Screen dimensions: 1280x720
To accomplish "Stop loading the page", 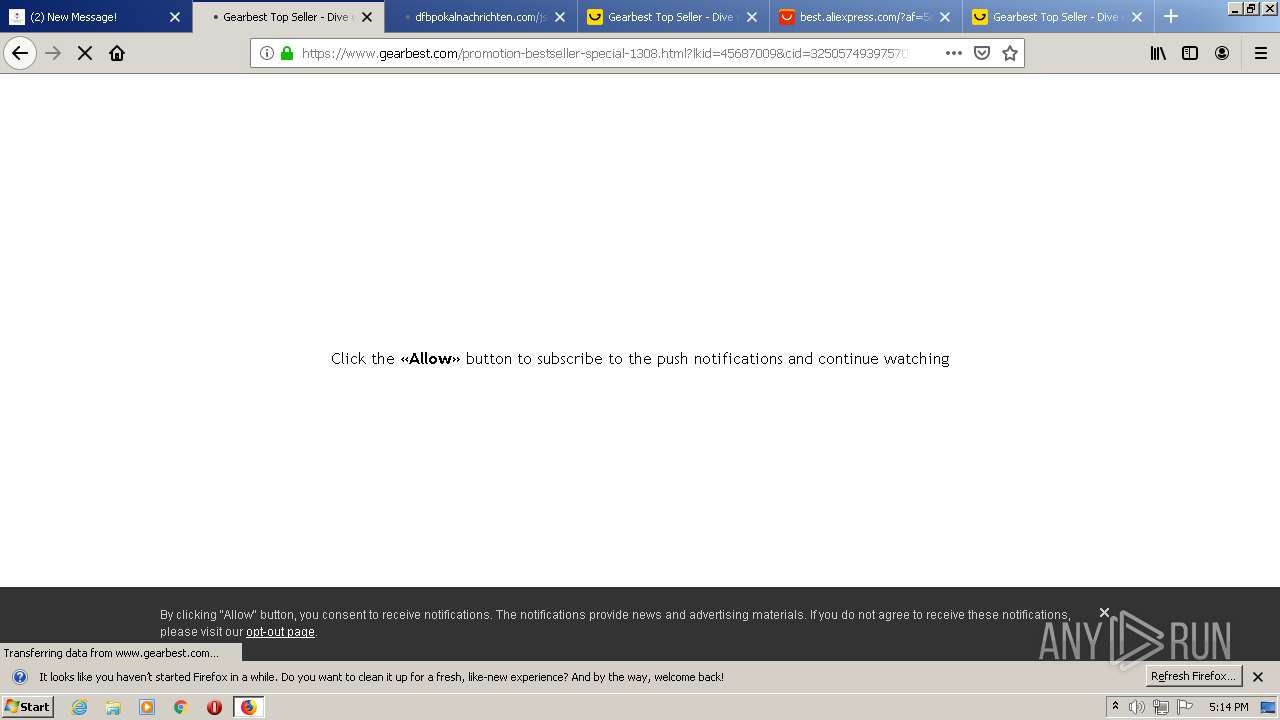I will [85, 53].
